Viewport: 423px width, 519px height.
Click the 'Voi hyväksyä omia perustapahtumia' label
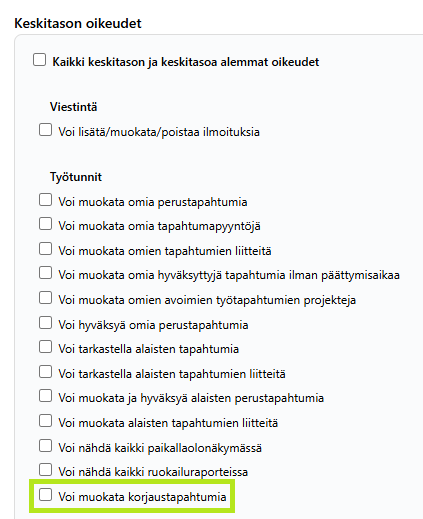pos(153,325)
